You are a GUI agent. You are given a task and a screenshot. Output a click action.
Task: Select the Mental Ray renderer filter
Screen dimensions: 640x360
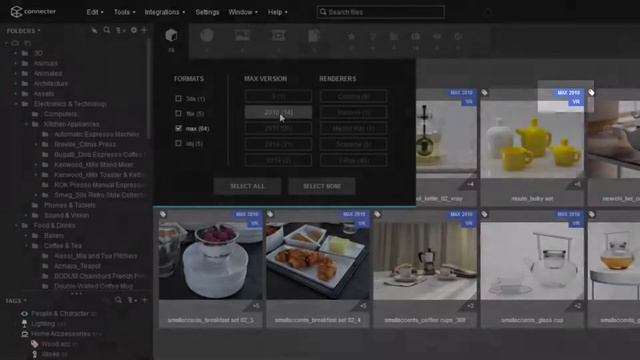coord(353,128)
